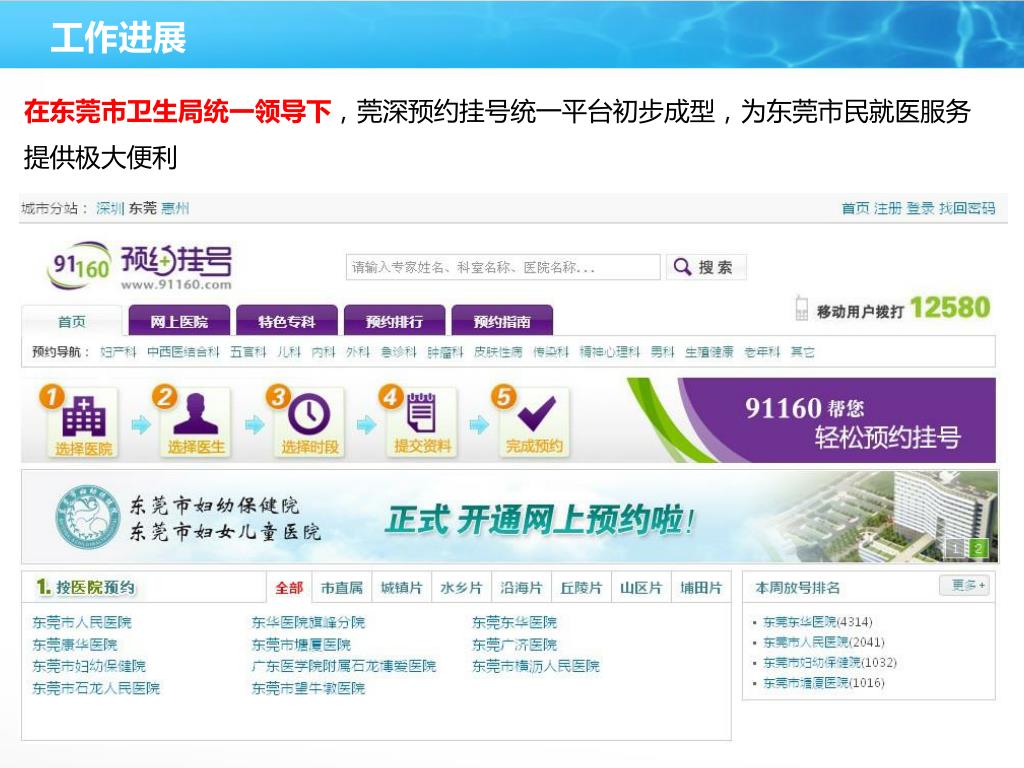
Task: Click the 注册 register link
Action: click(888, 208)
